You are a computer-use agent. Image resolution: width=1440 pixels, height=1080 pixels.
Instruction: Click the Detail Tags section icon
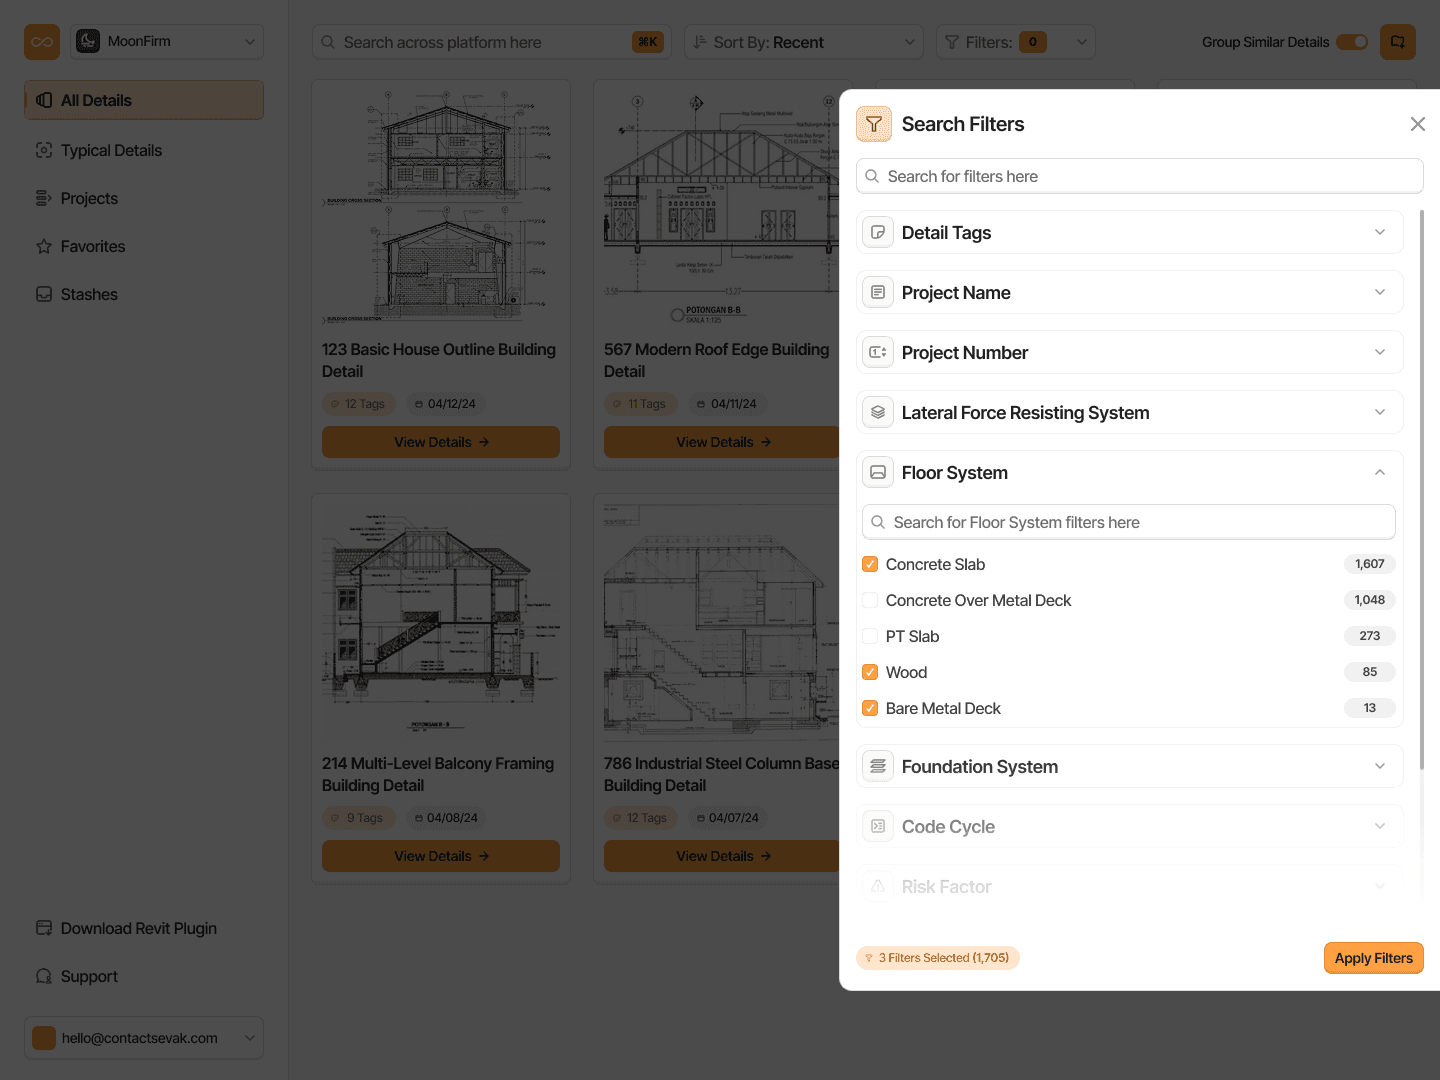point(878,232)
